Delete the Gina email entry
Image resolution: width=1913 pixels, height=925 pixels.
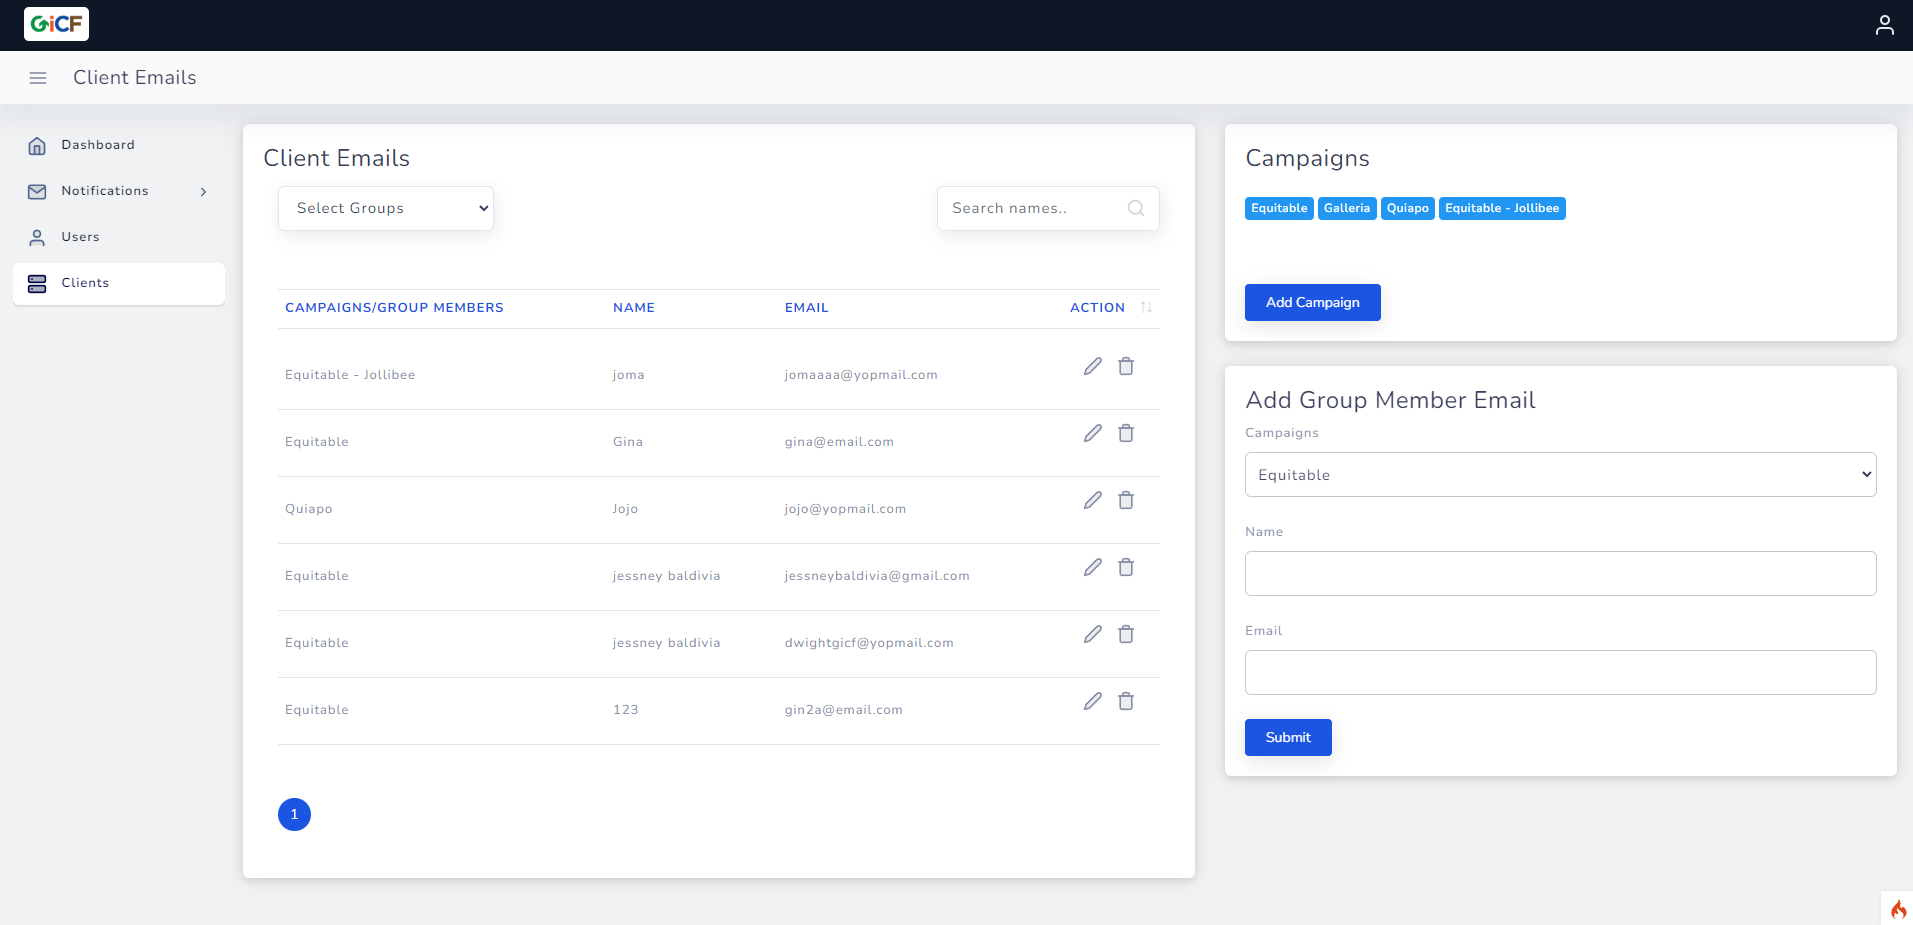tap(1125, 433)
